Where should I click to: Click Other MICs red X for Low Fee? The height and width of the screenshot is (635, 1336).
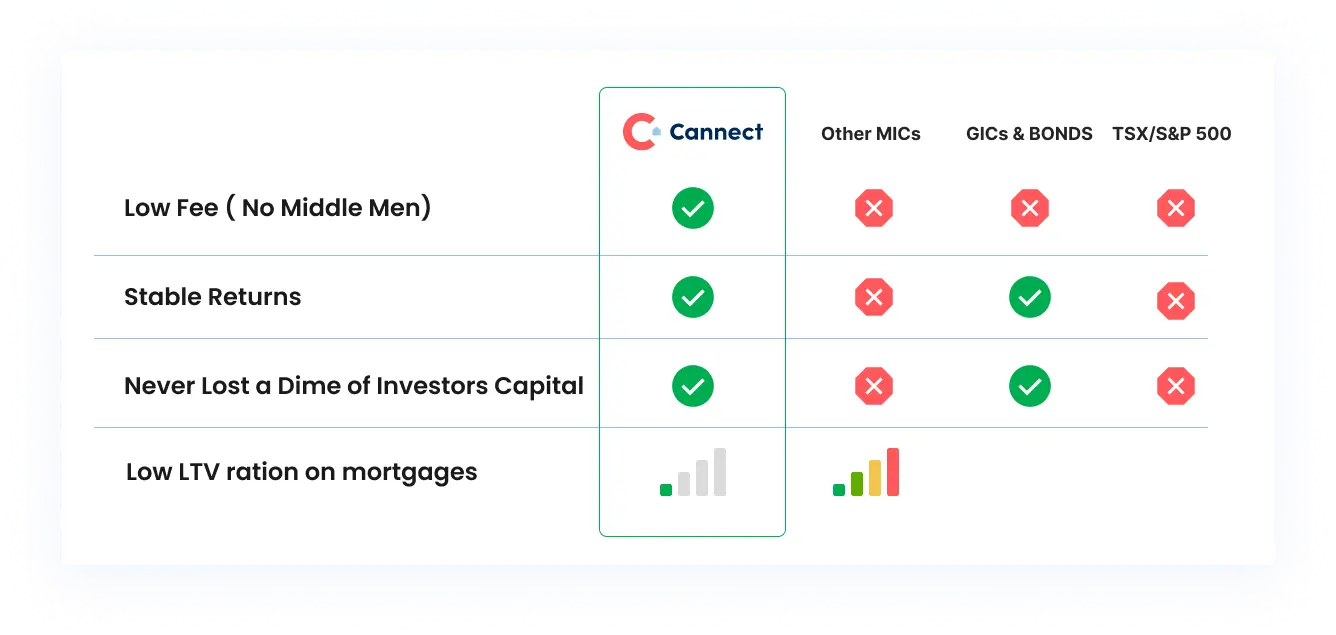coord(873,209)
